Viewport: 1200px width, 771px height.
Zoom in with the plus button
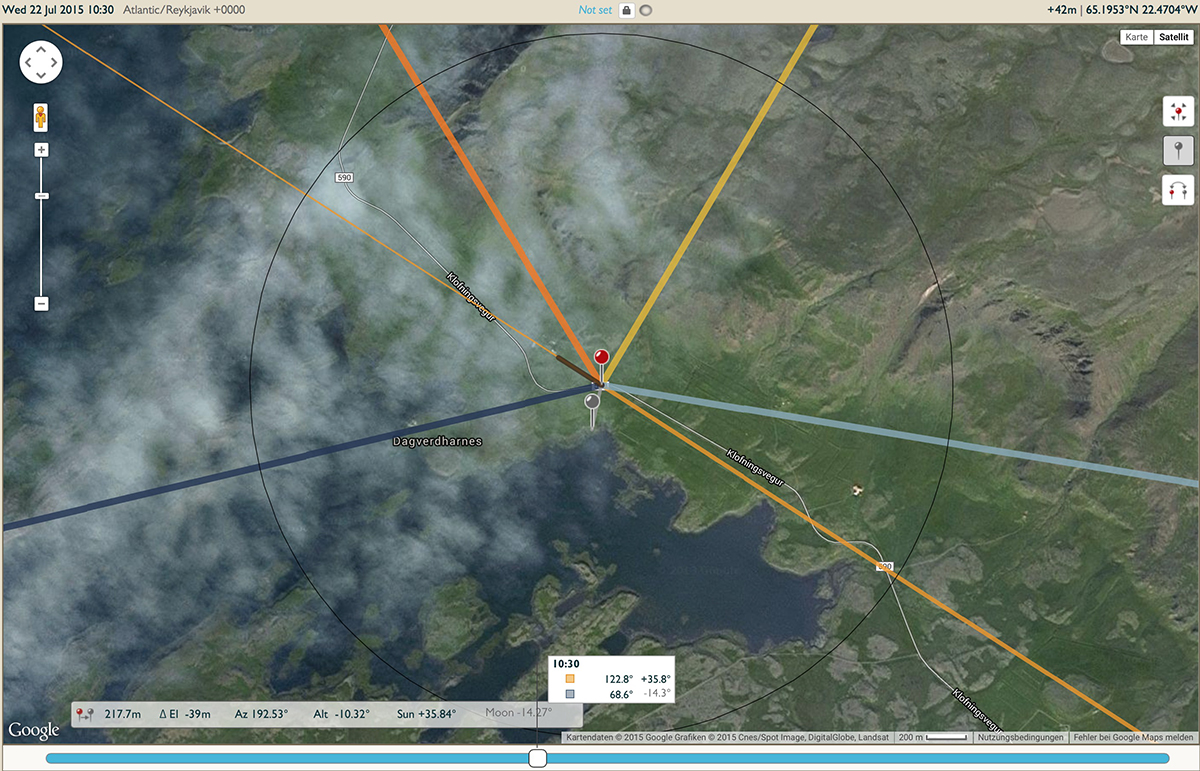(41, 150)
